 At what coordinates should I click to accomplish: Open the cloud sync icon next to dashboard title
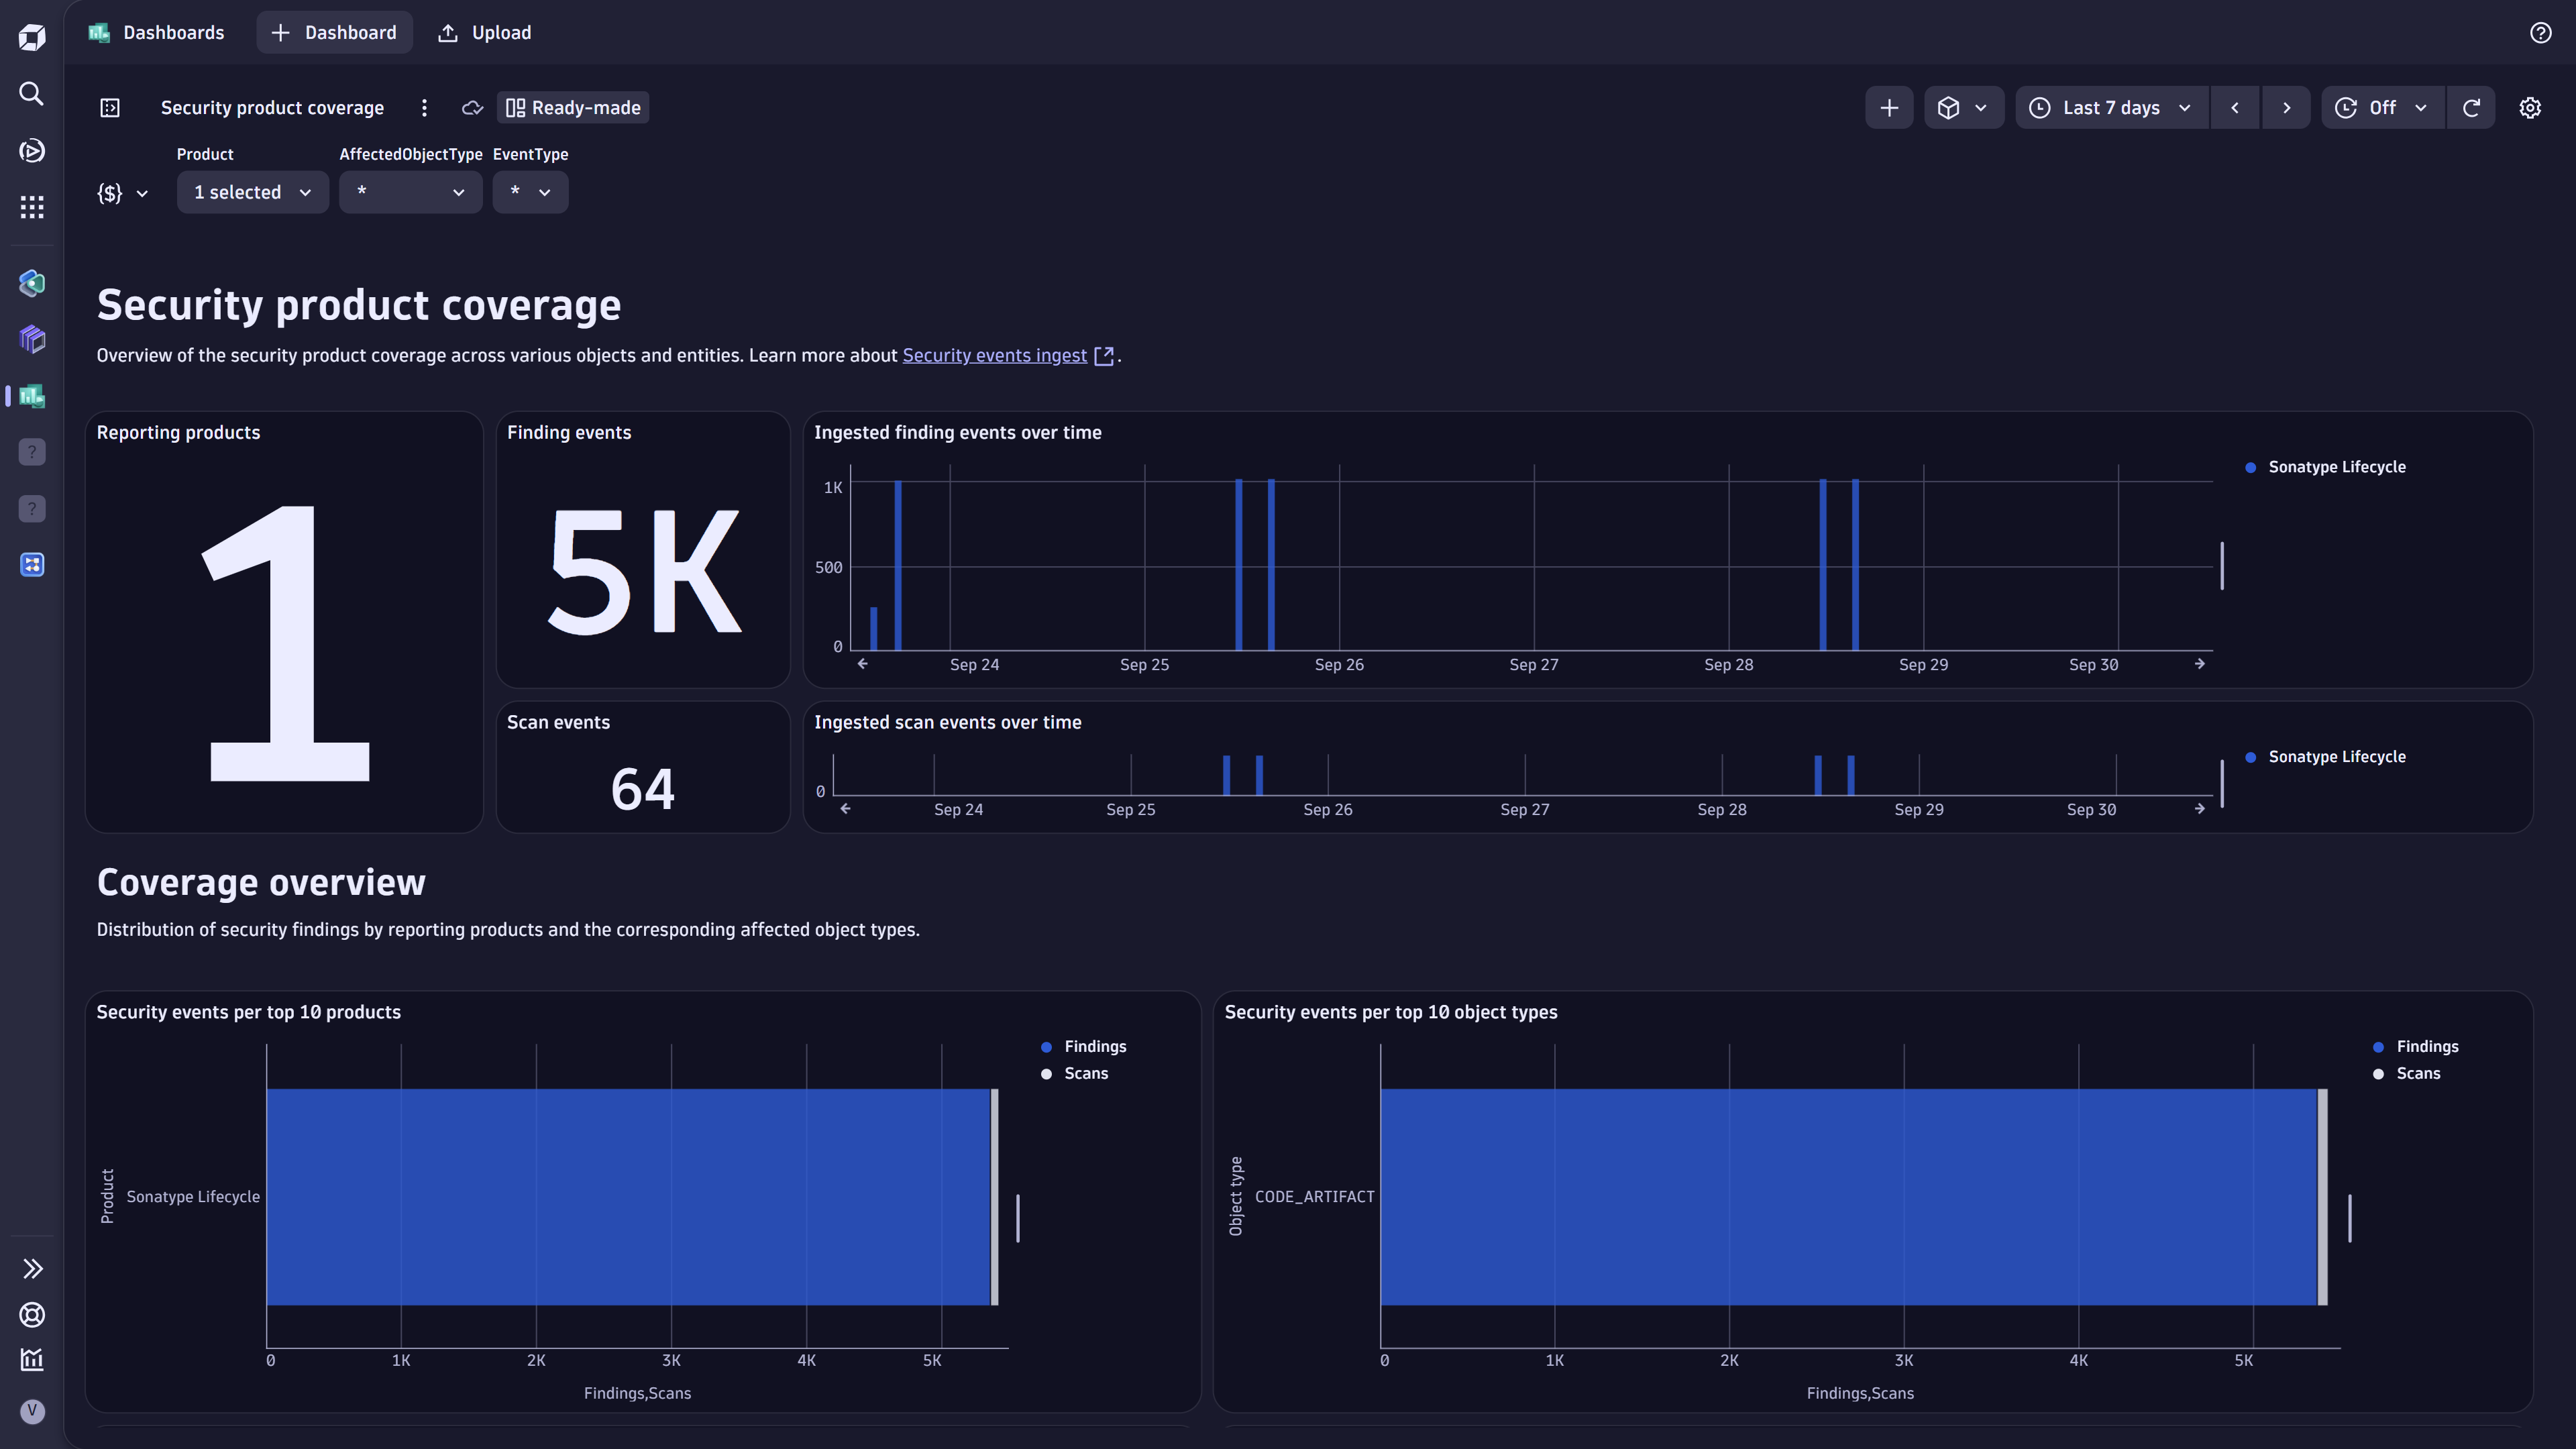tap(471, 107)
